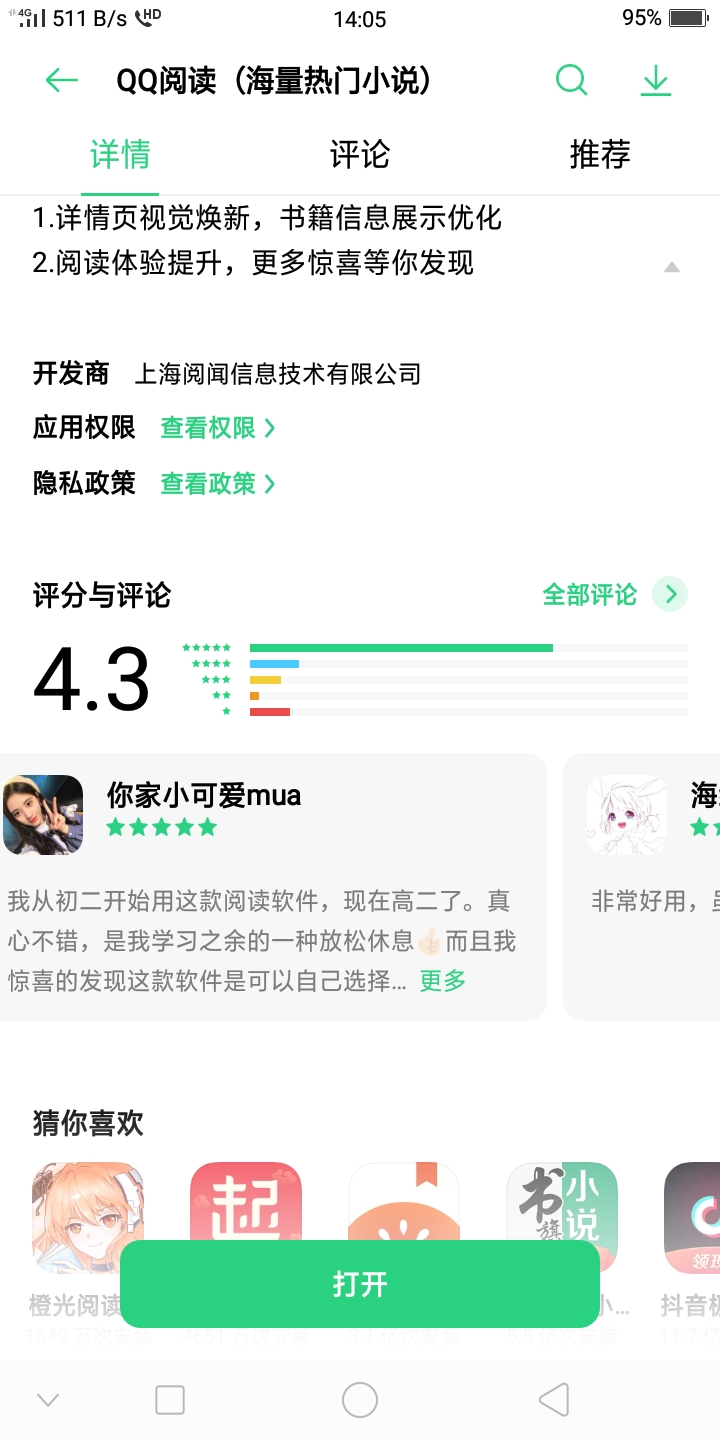Hide navigation bar with down chevron
This screenshot has width=720, height=1440.
pos(48,1400)
